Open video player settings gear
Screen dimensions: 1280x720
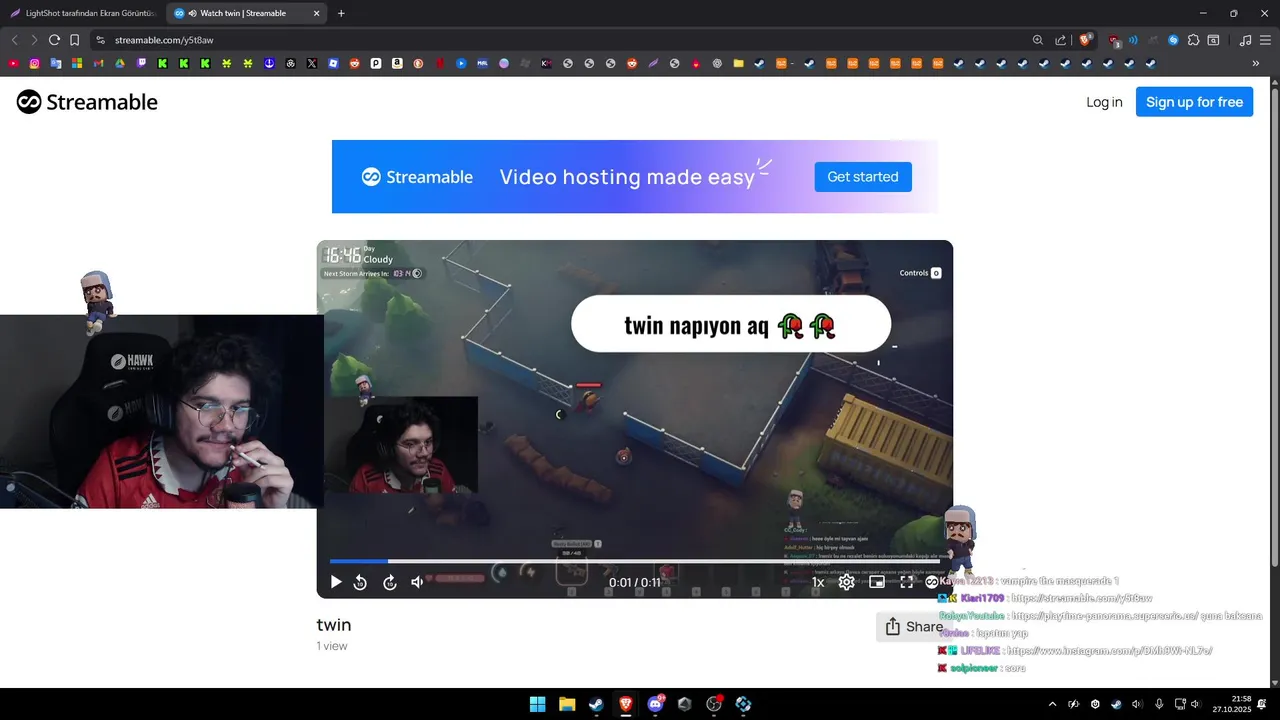pyautogui.click(x=846, y=582)
